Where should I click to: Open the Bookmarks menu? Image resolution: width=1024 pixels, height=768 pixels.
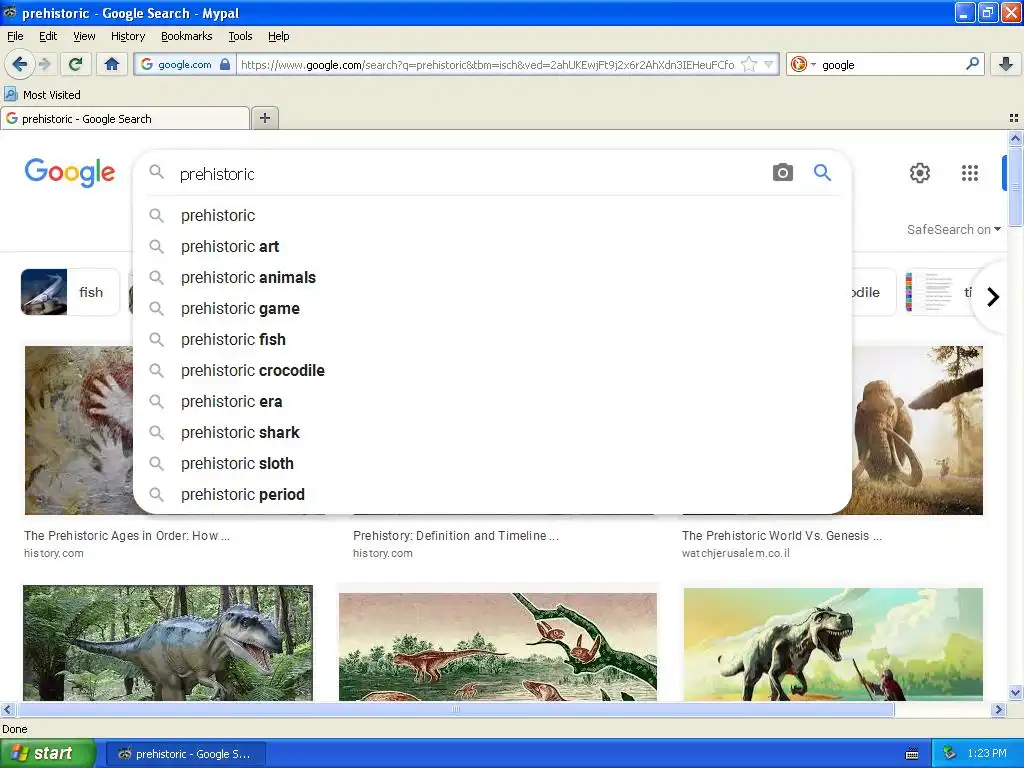point(186,36)
